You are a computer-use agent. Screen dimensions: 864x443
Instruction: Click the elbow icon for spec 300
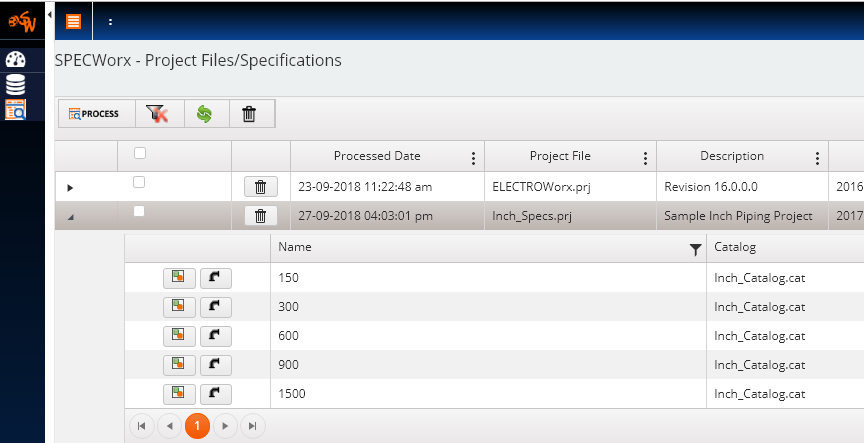pyautogui.click(x=215, y=307)
